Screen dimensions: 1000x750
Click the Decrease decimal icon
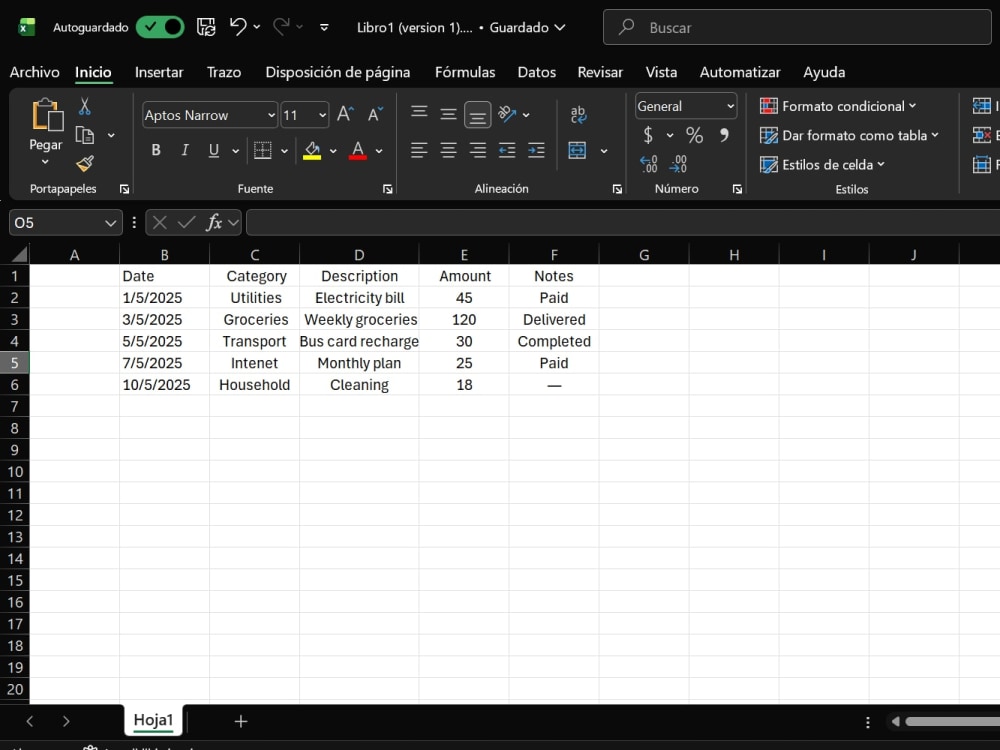(x=678, y=165)
